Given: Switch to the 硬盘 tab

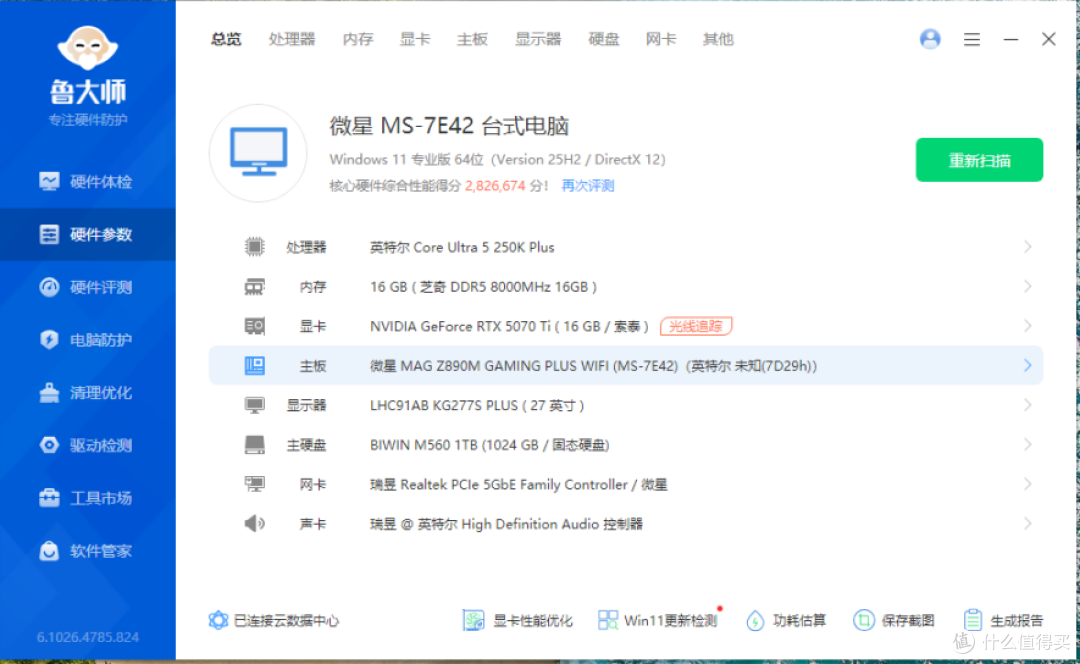Looking at the screenshot, I should click(604, 39).
